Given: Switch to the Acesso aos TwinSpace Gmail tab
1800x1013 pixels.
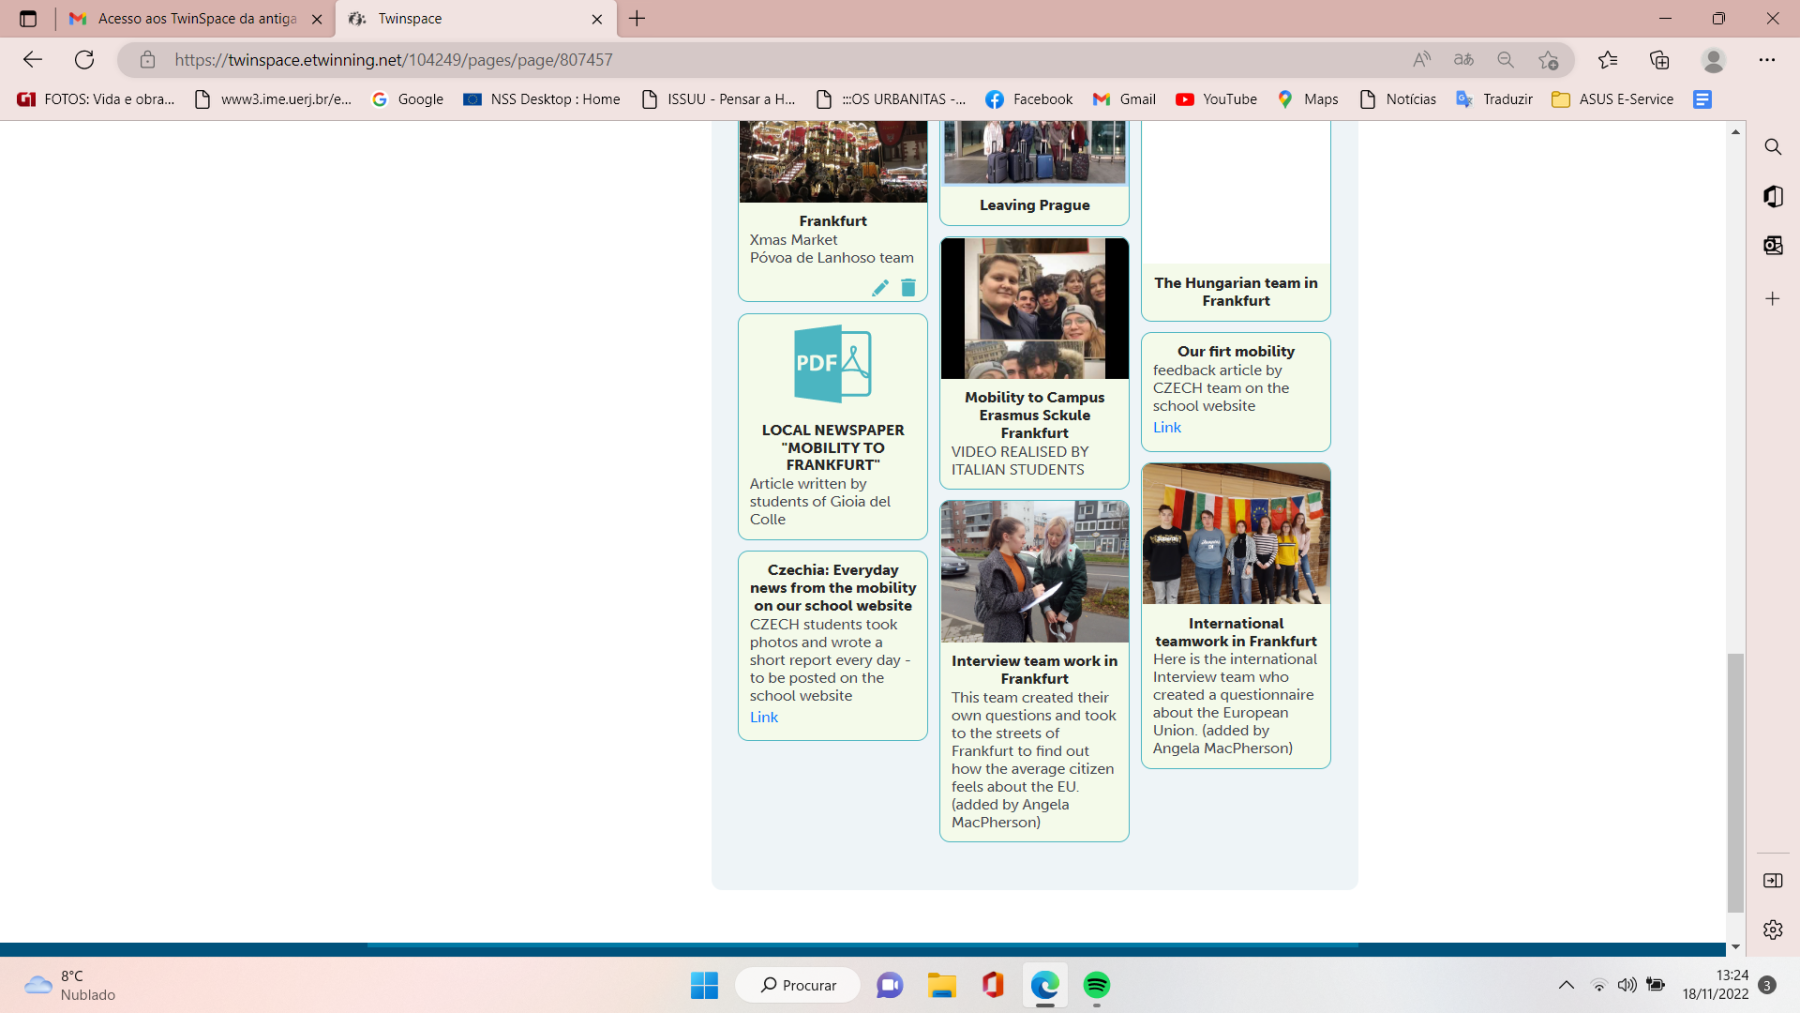Looking at the screenshot, I should coord(196,18).
